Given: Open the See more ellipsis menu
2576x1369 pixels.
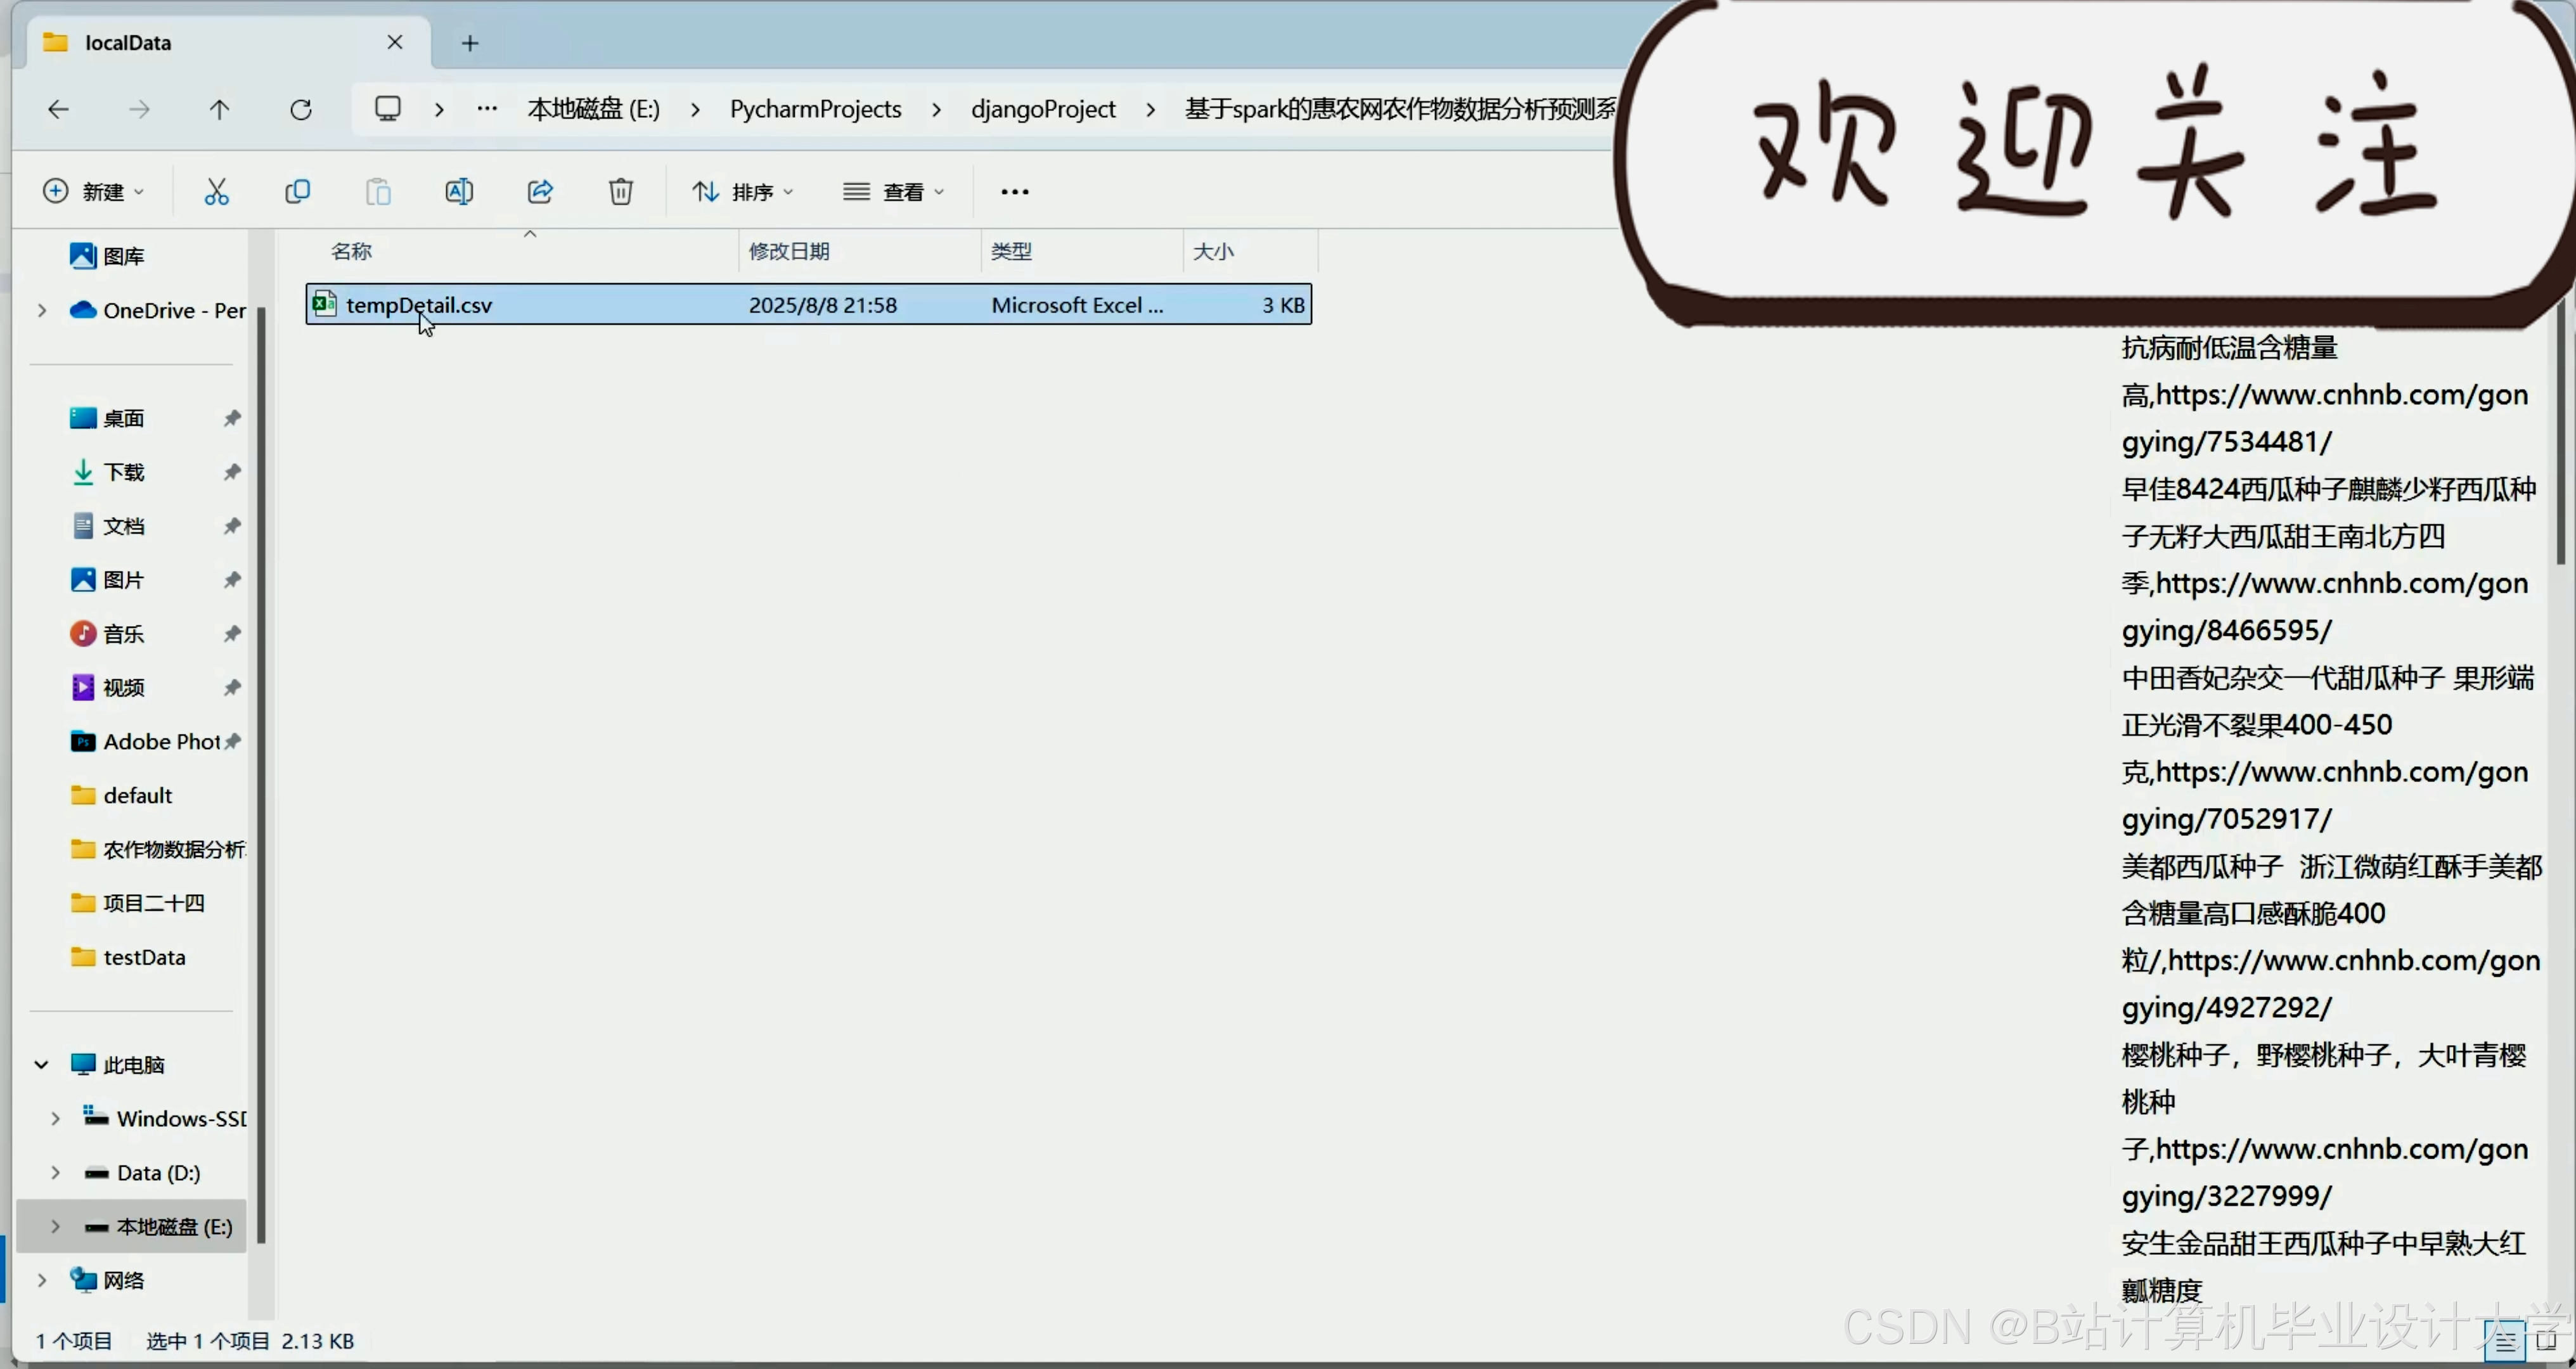Looking at the screenshot, I should coord(1014,191).
